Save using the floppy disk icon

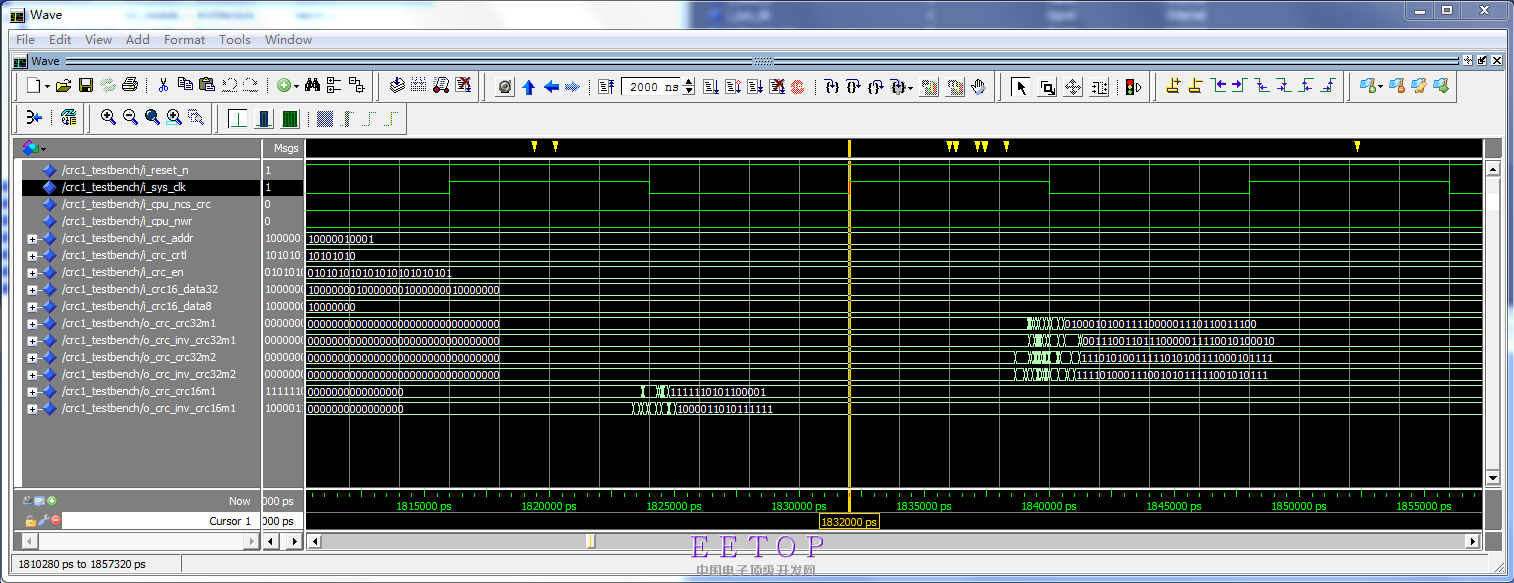(x=86, y=86)
